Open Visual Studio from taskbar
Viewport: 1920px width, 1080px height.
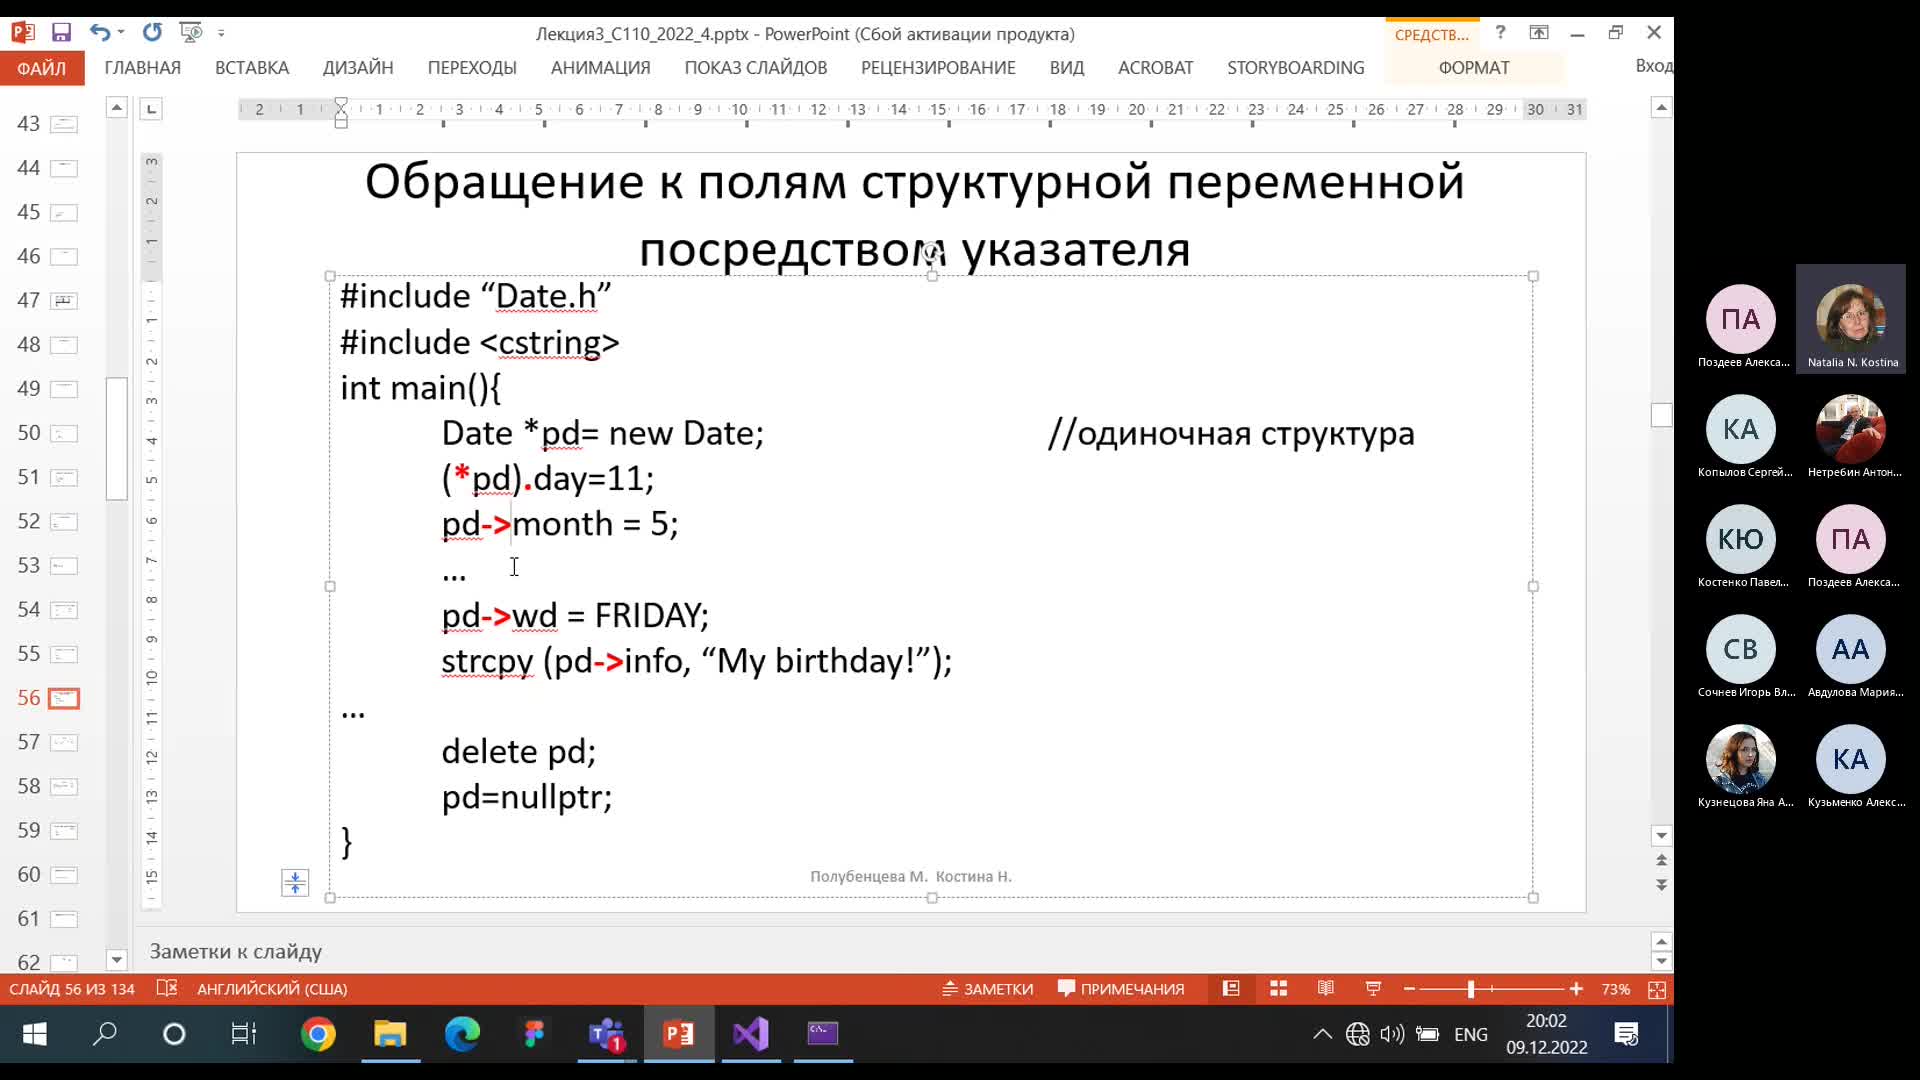coord(751,1034)
